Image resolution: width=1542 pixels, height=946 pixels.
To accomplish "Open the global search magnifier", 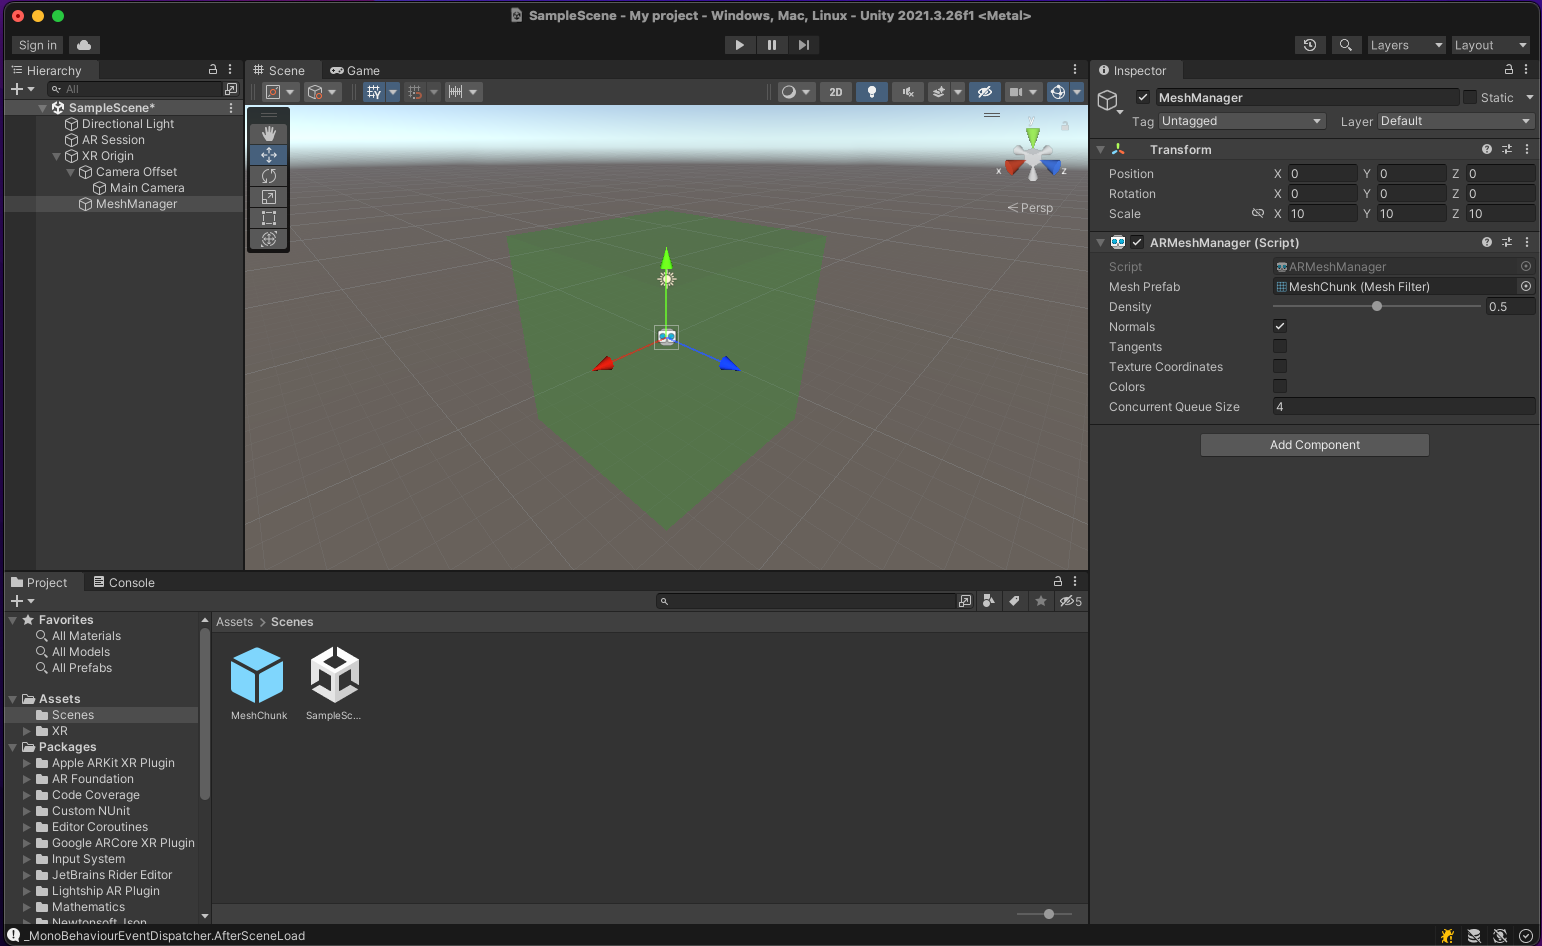I will click(1346, 45).
